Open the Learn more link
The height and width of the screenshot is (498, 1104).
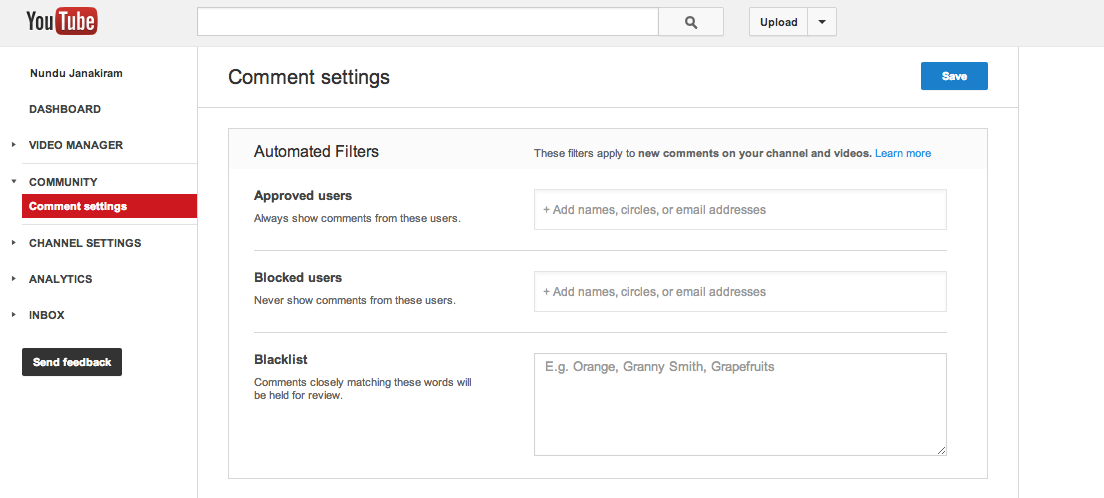(902, 153)
